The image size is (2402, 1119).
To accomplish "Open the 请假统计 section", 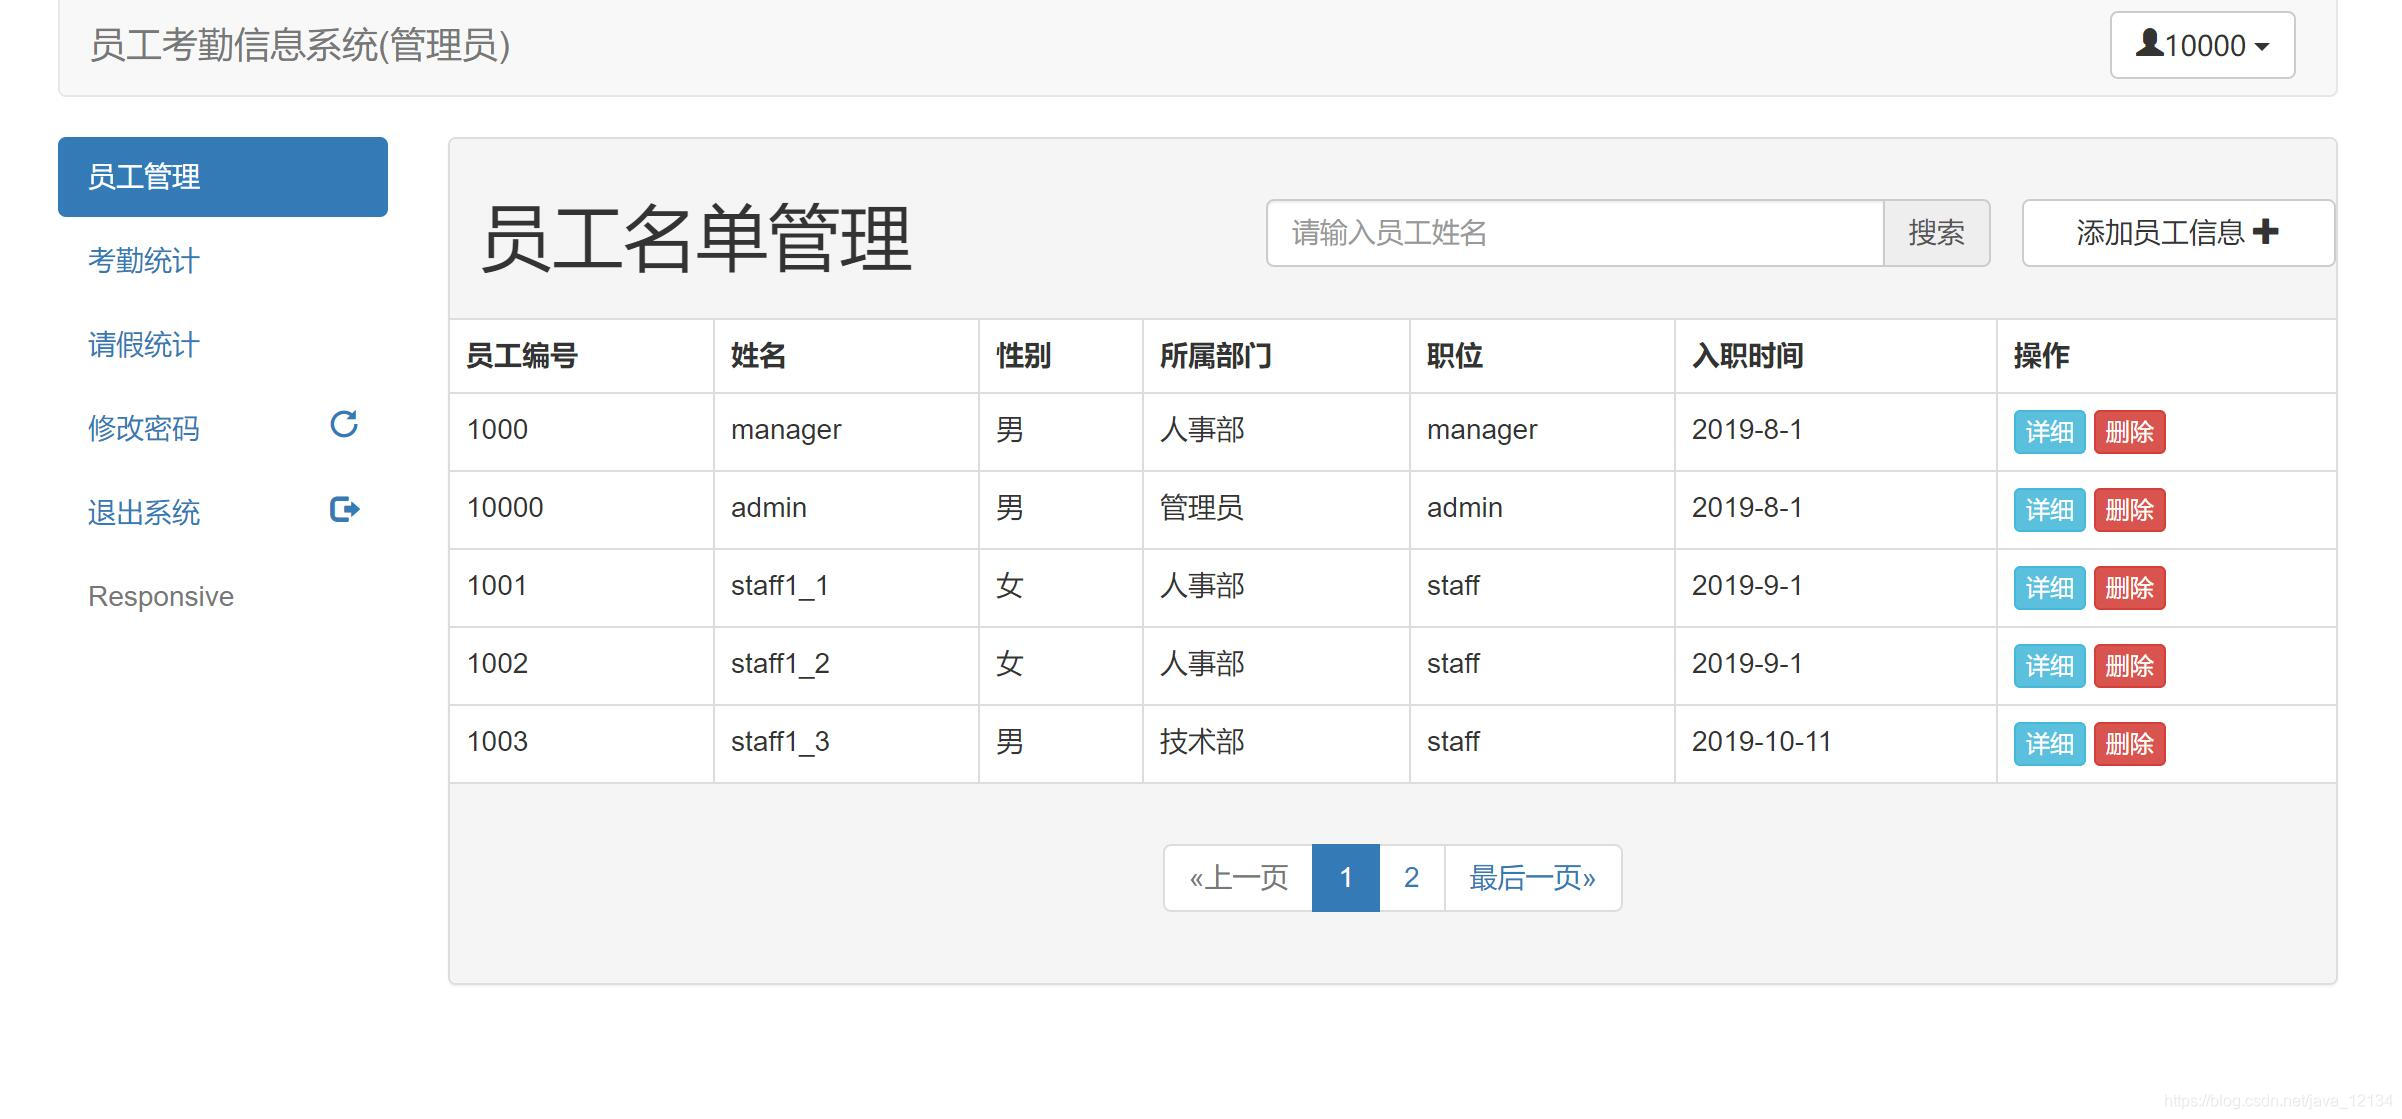I will coord(143,345).
